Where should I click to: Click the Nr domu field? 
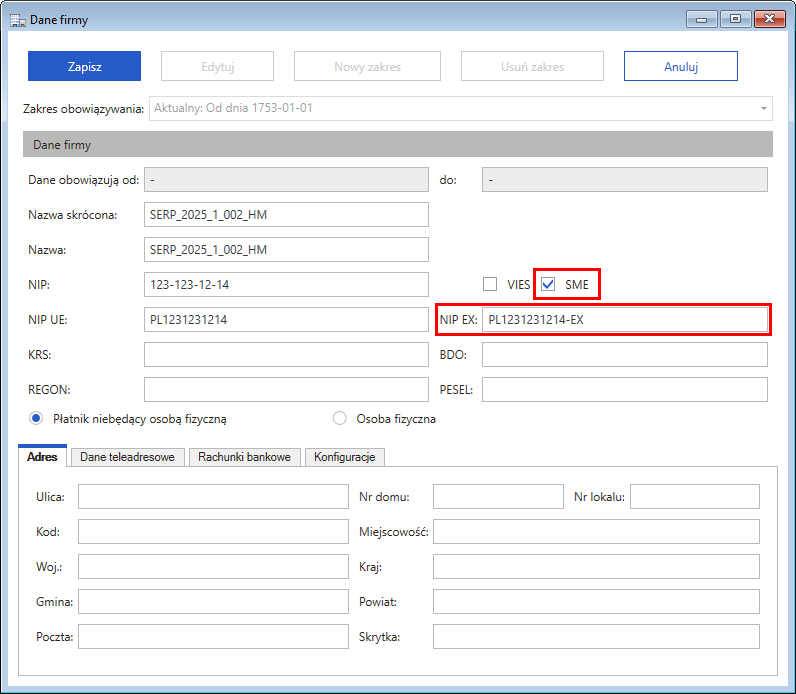pos(499,496)
